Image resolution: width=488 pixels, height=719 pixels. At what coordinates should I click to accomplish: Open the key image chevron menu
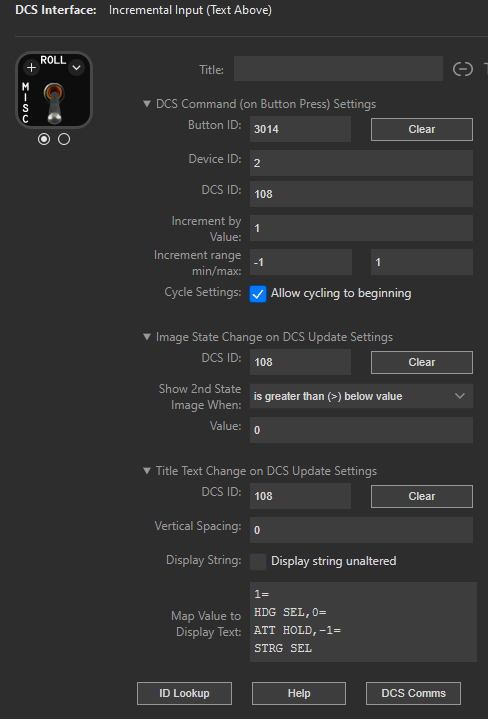[76, 68]
